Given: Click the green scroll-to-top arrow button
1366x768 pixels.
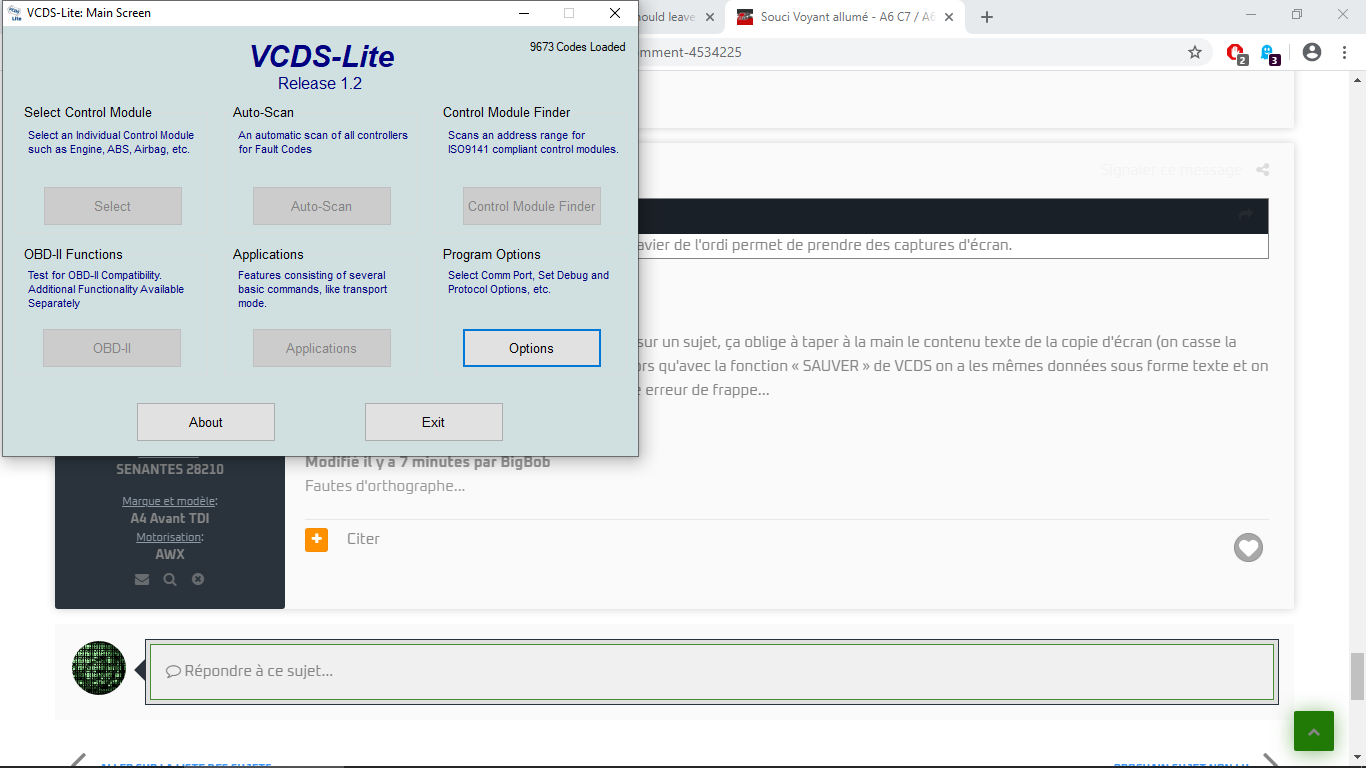Looking at the screenshot, I should [1313, 731].
